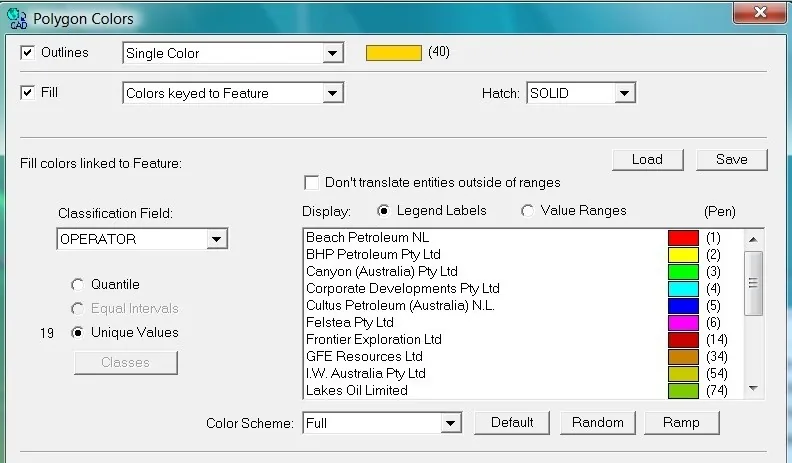
Task: Select Lakes Oil Limited legend label
Action: (357, 390)
